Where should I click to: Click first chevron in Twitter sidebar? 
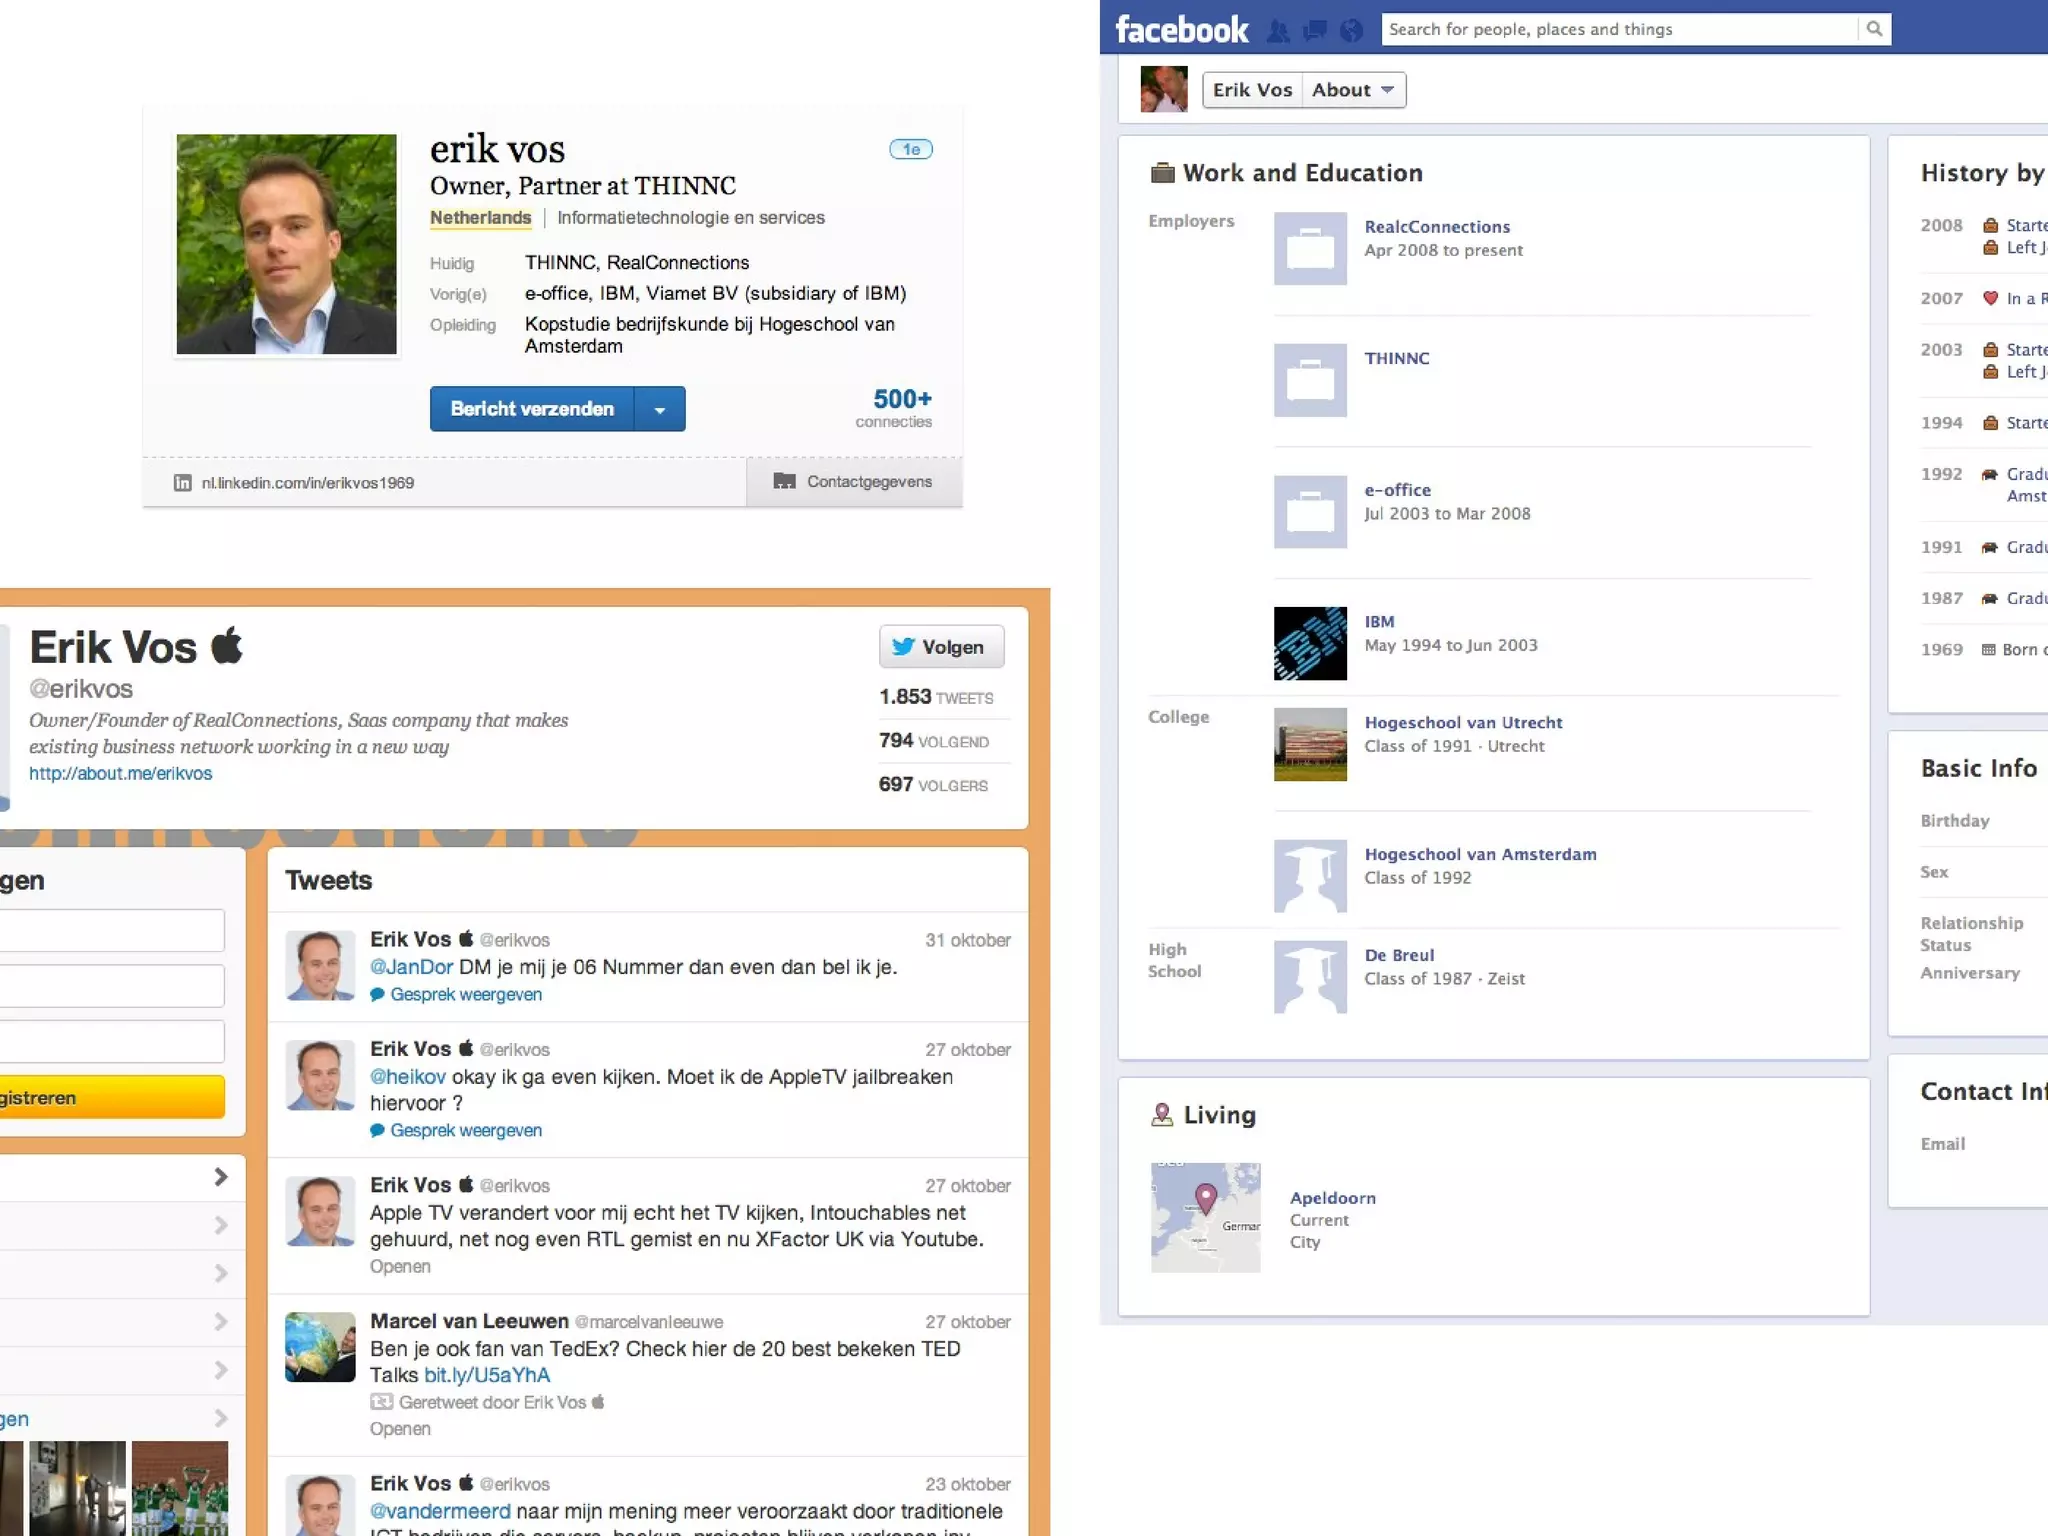[x=221, y=1177]
